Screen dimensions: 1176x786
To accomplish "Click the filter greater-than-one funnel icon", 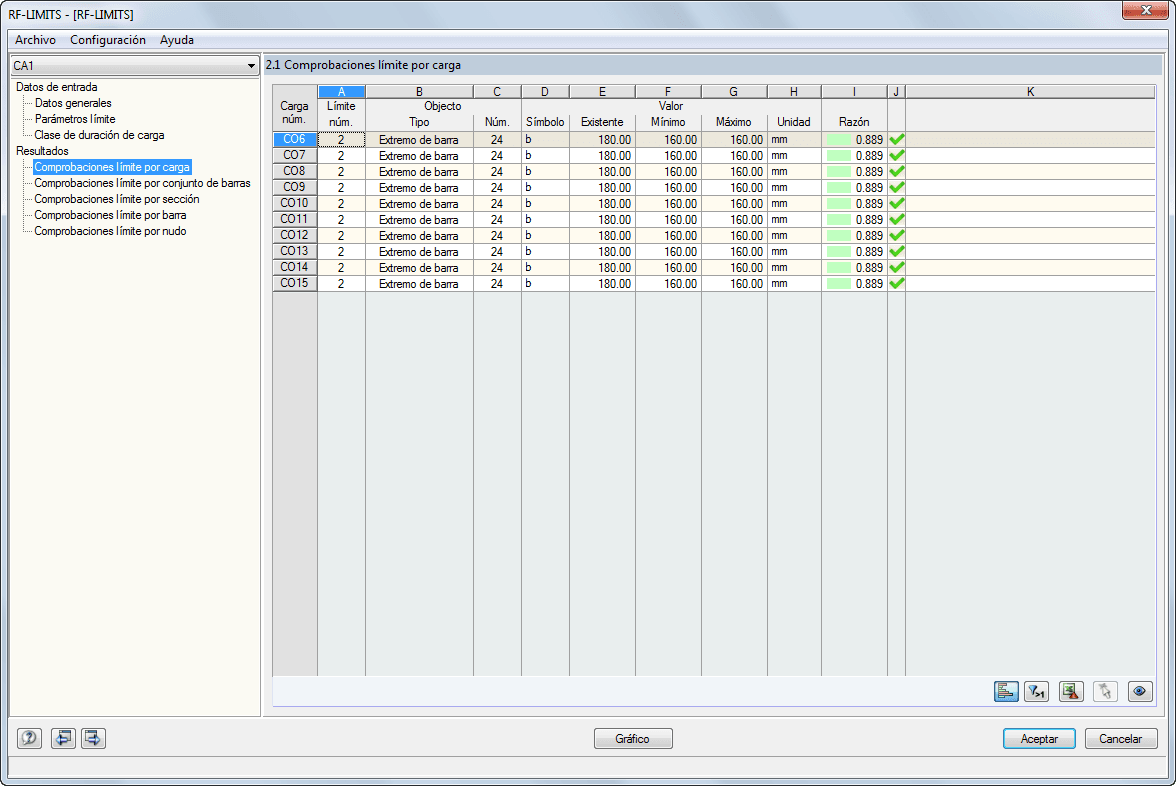I will (1037, 692).
